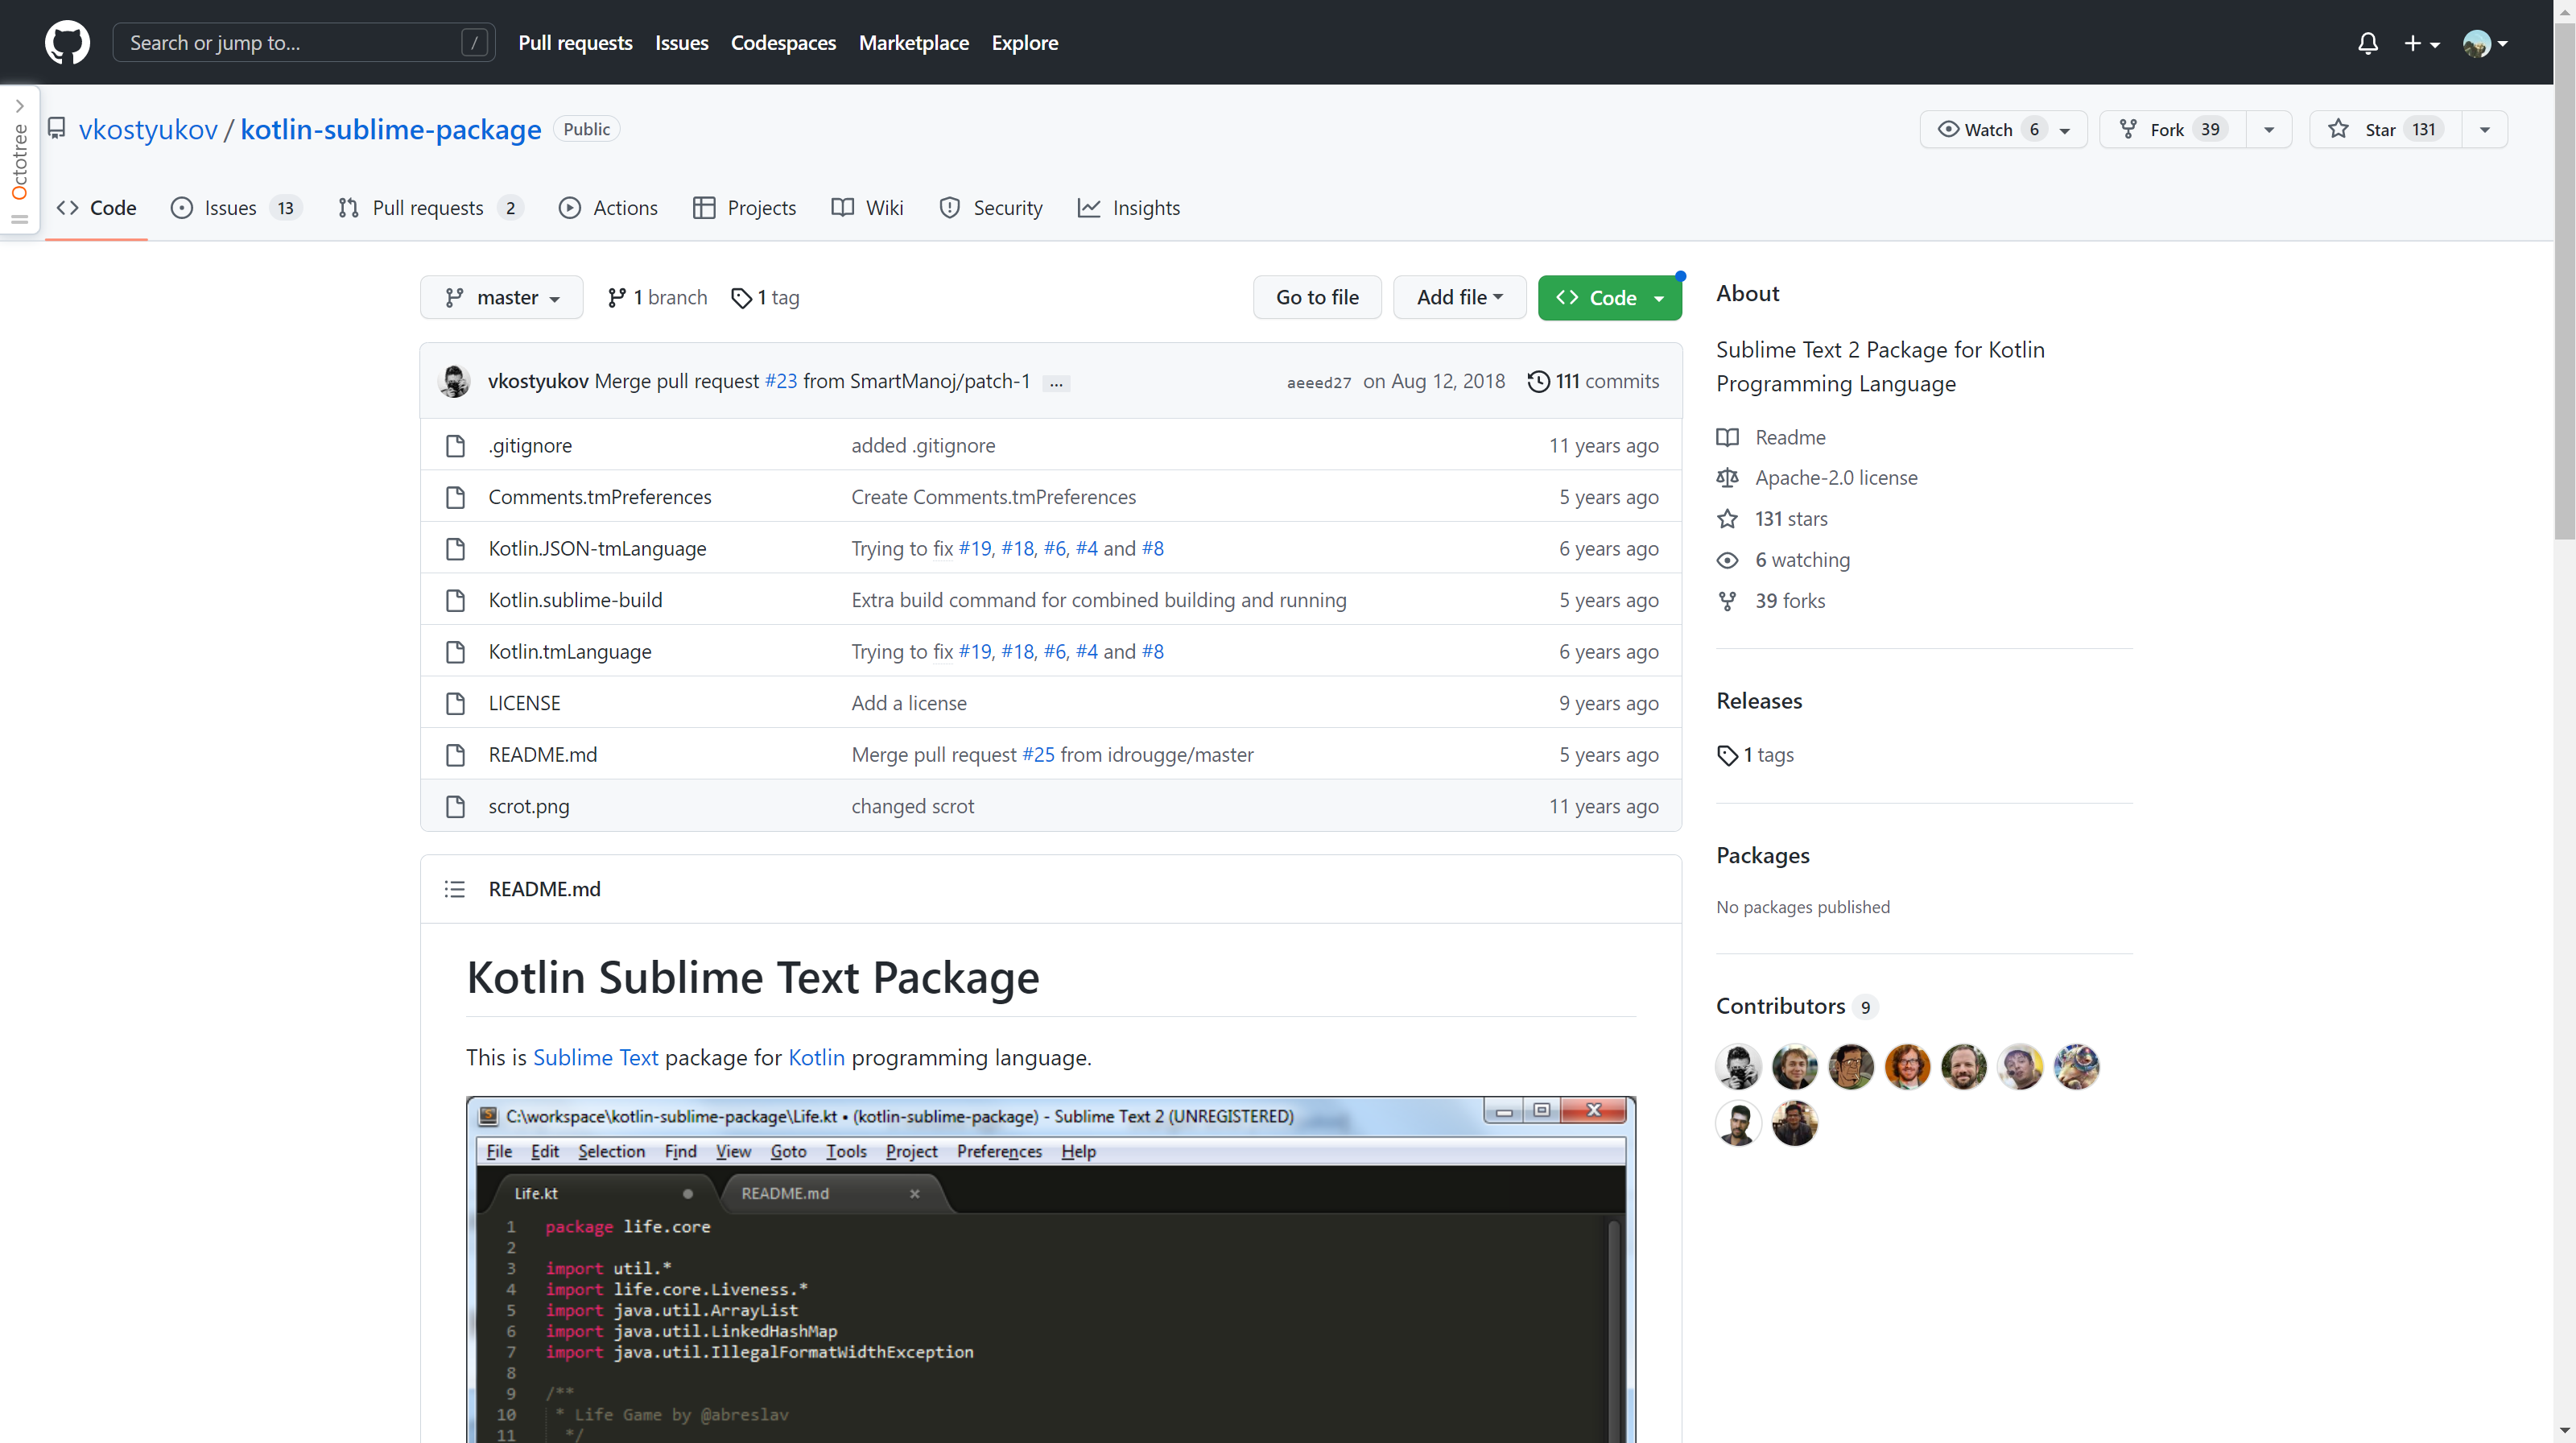Expand the Octotree sidebar panel
Viewport: 2576px width, 1443px height.
[19, 106]
